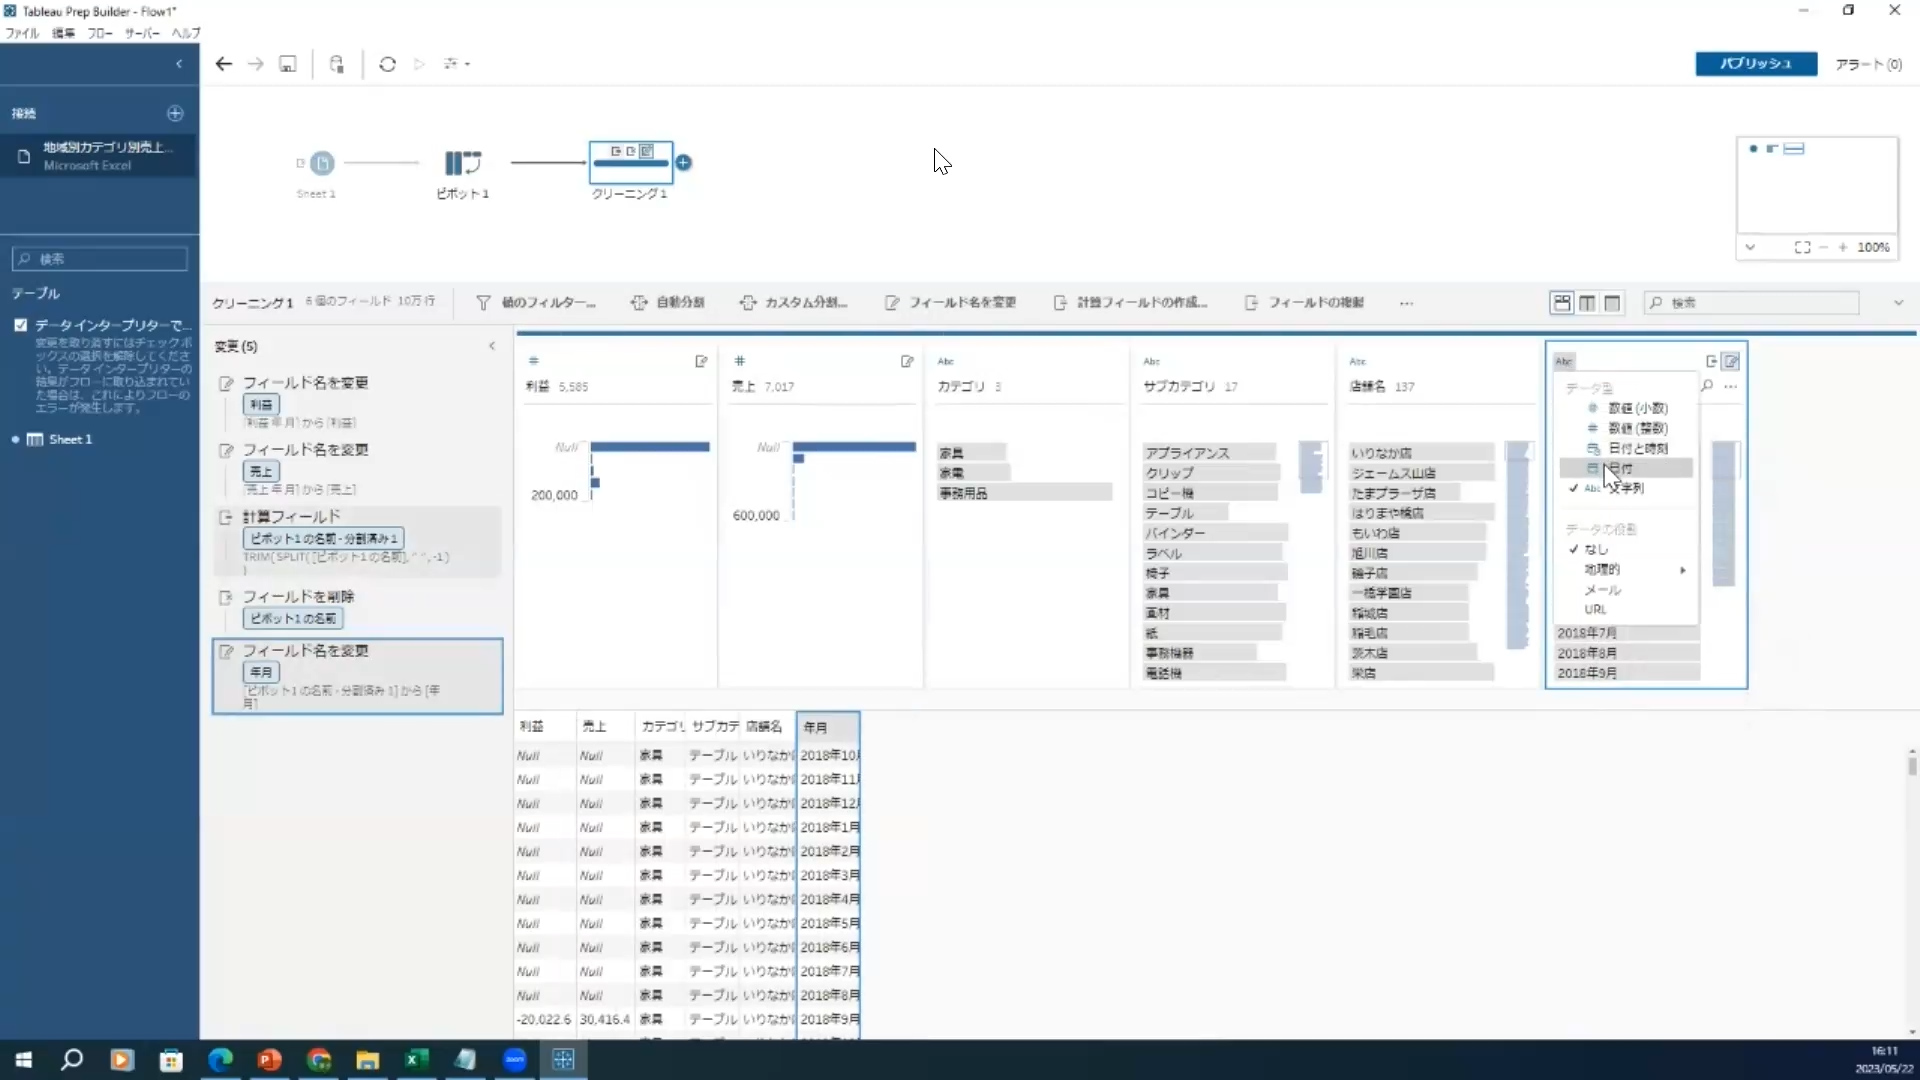Select the ピボット1 pivot step icon
1920x1080 pixels.
tap(463, 162)
